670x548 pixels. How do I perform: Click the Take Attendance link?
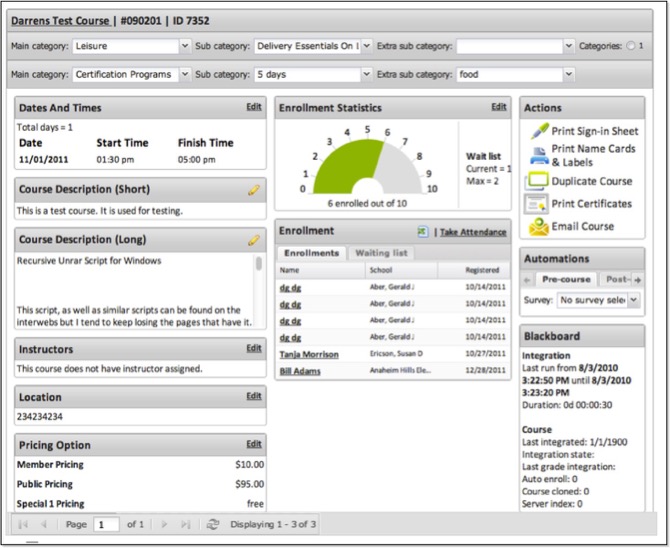473,232
